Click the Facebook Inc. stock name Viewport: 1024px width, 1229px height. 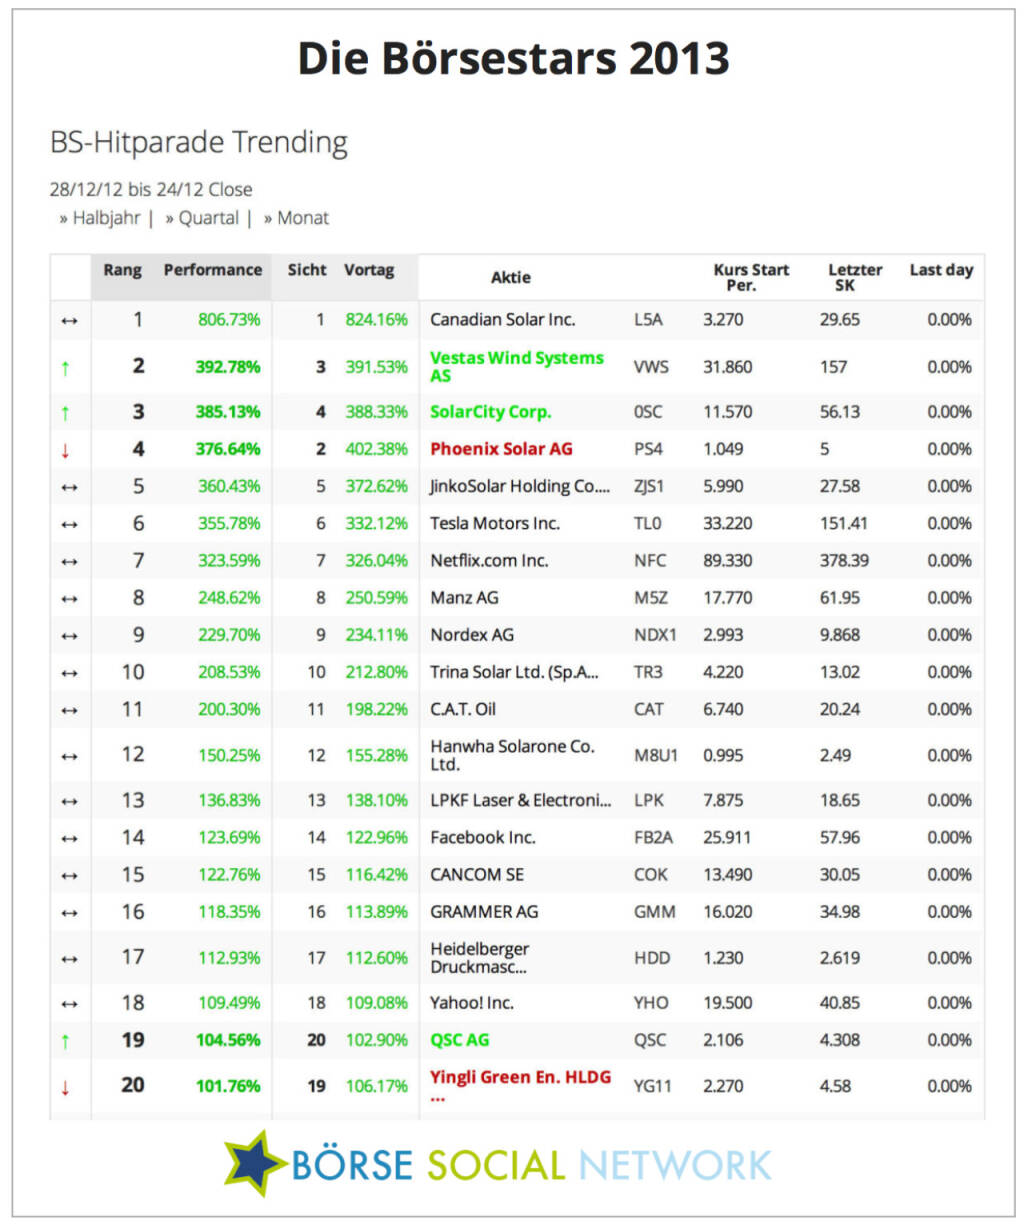coord(482,838)
